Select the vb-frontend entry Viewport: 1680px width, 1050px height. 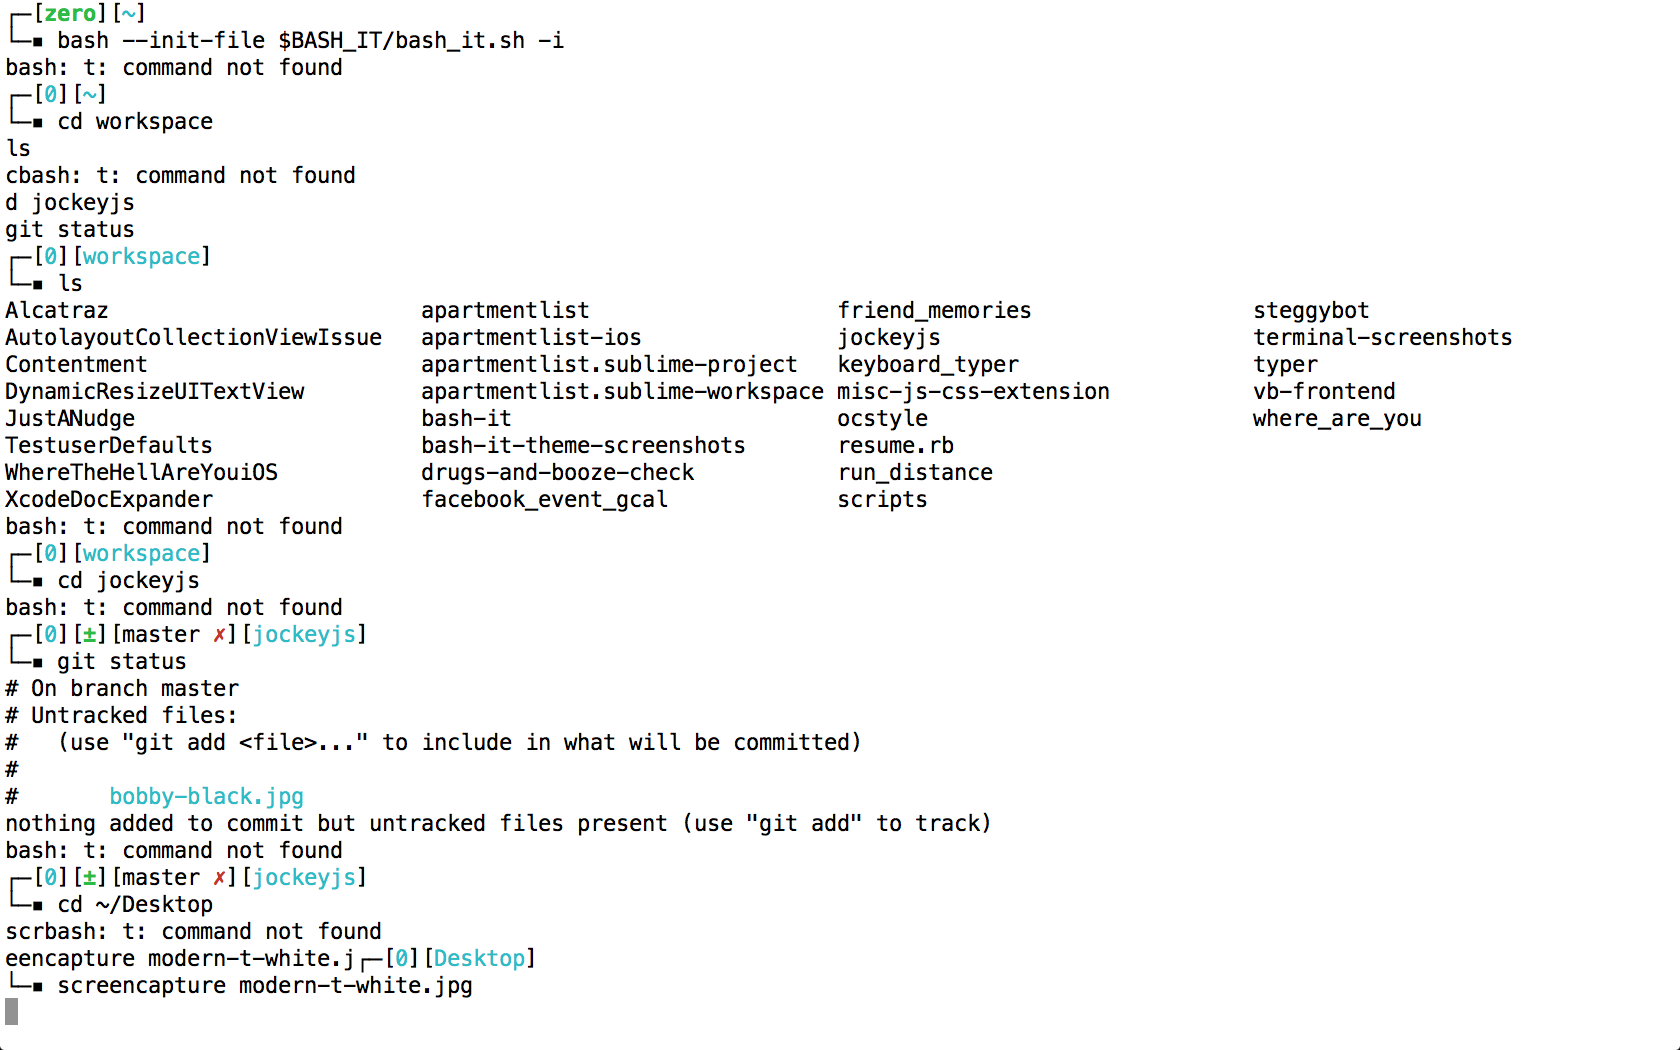(x=1324, y=392)
